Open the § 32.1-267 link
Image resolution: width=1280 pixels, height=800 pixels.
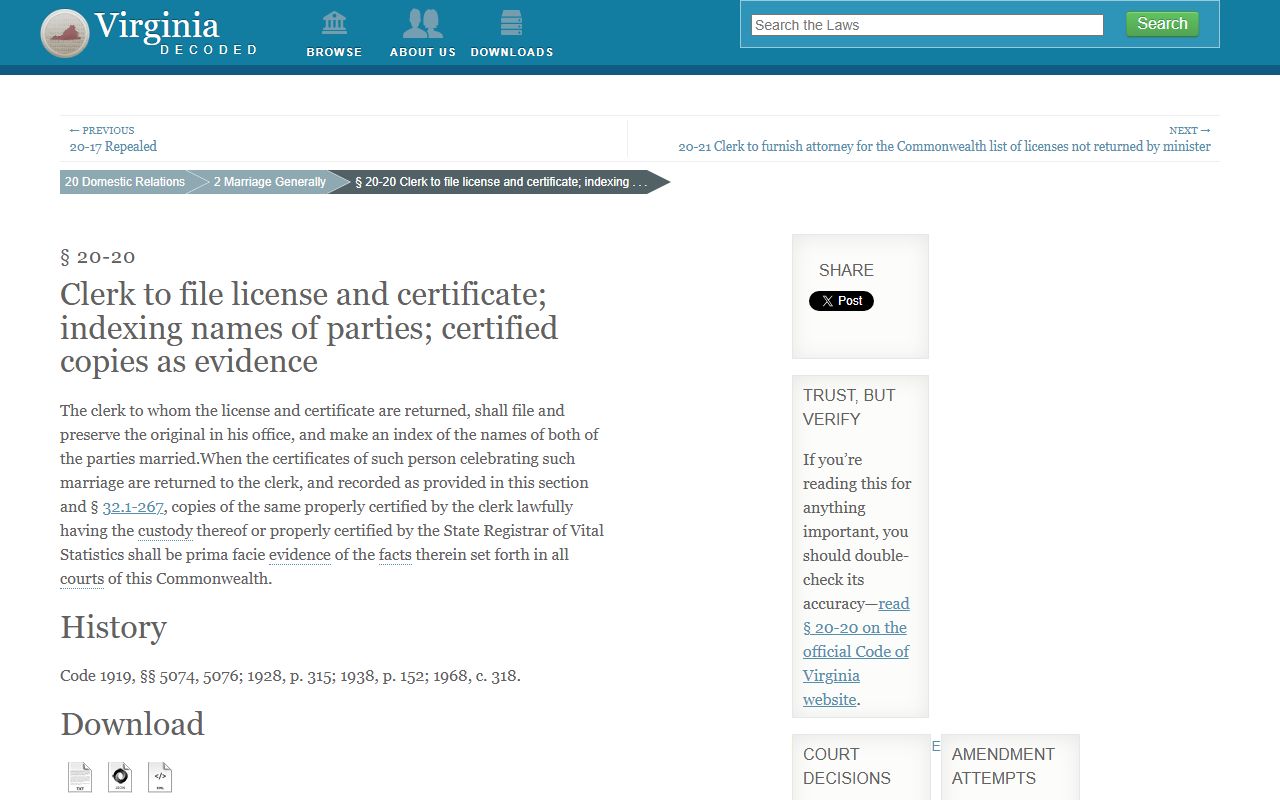pos(133,507)
